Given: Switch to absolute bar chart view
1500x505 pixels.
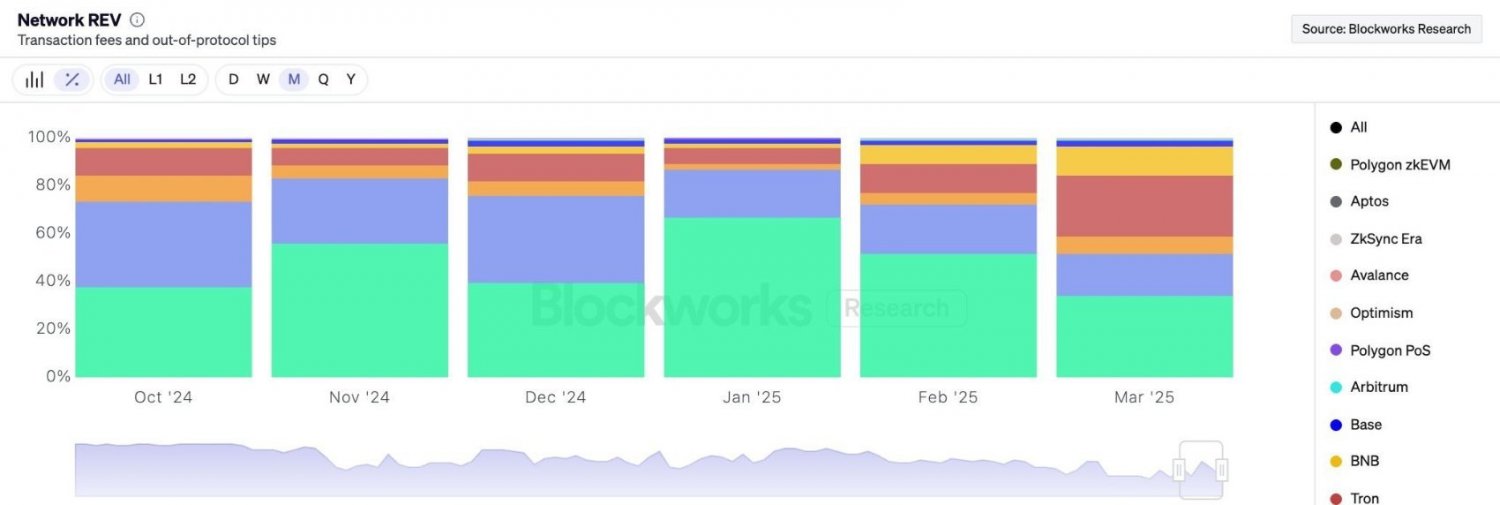Looking at the screenshot, I should [35, 80].
